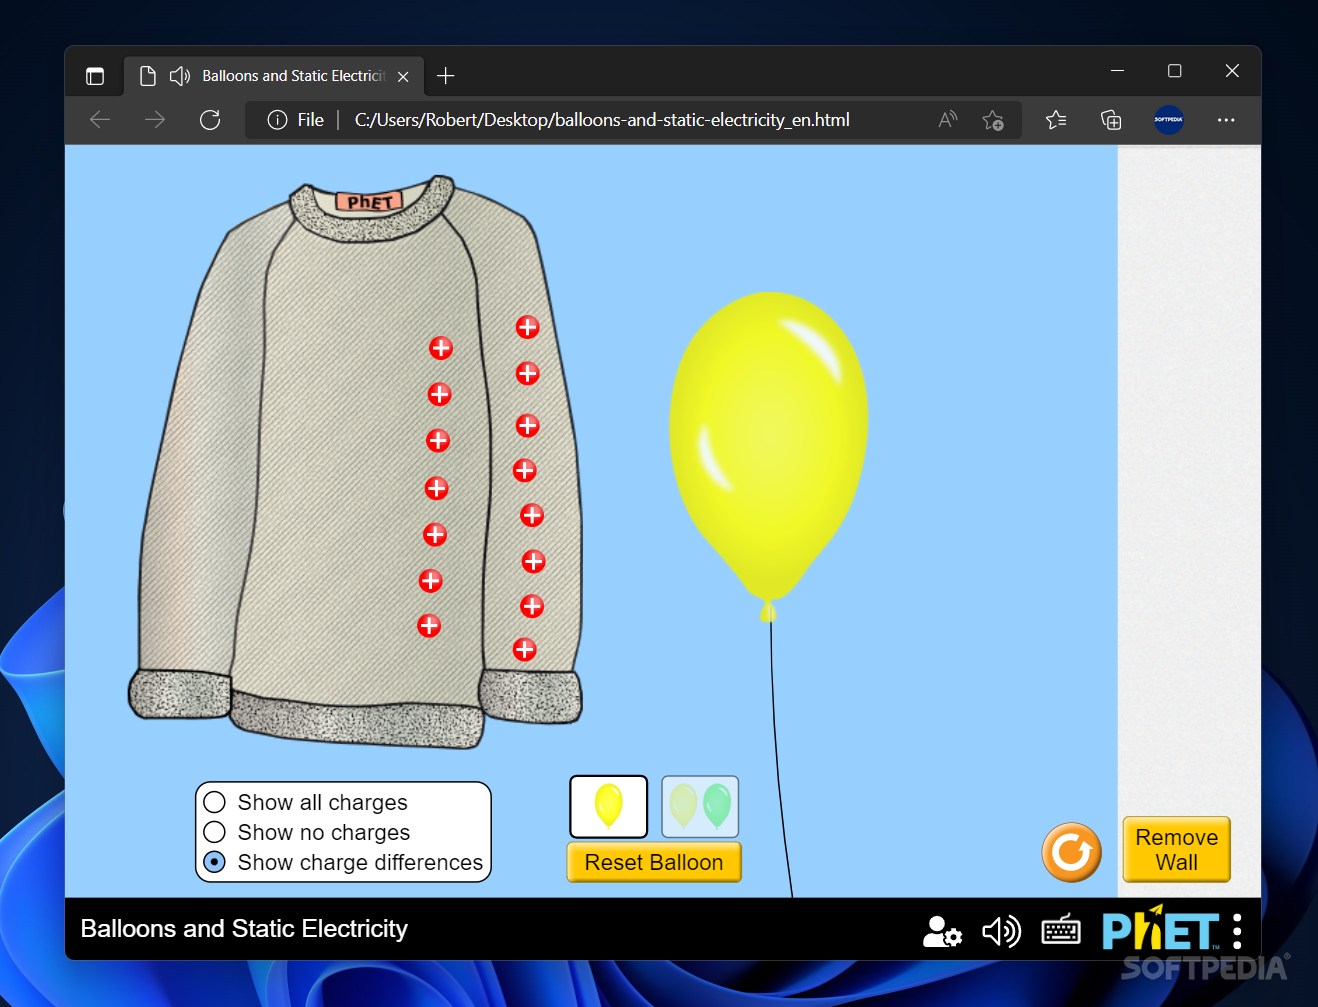Image resolution: width=1318 pixels, height=1007 pixels.
Task: Click the PhET label on sweater collar
Action: click(370, 201)
